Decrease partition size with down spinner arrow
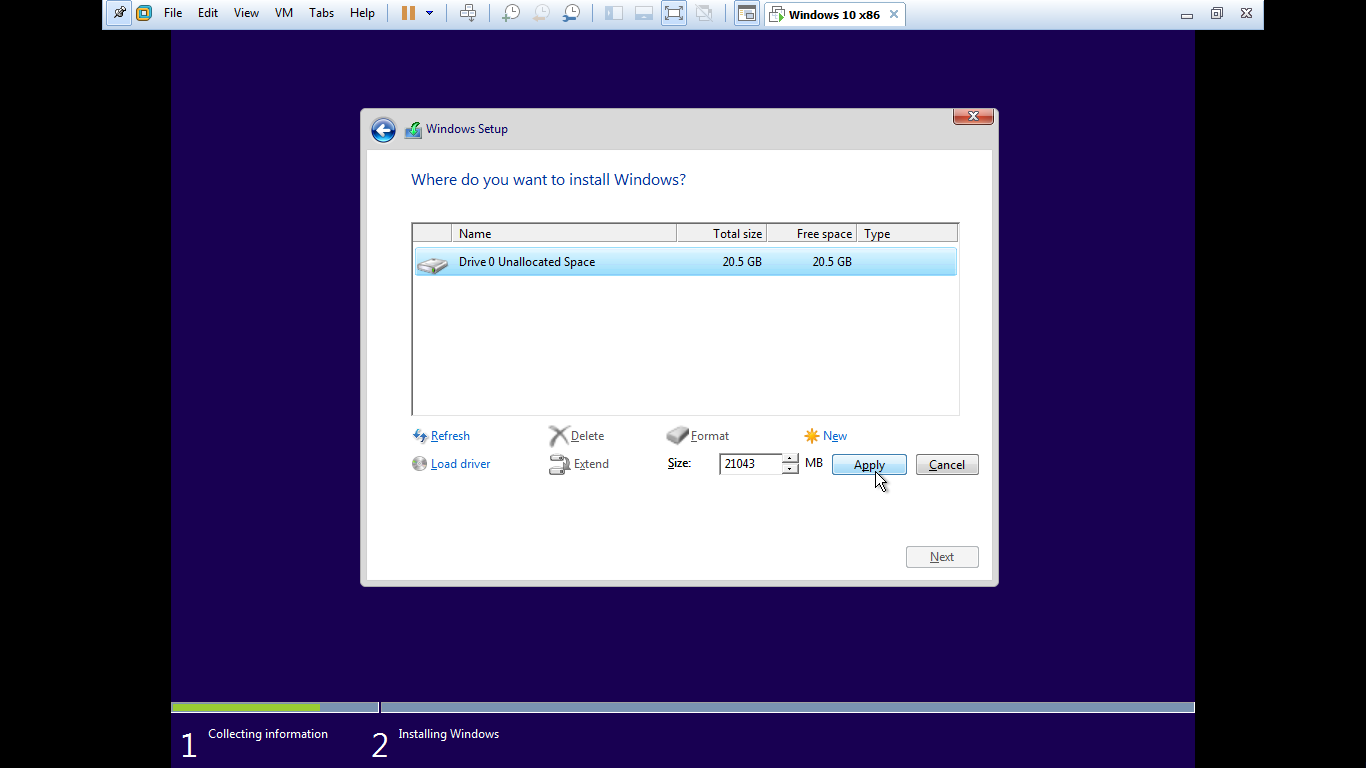1366x768 pixels. click(x=790, y=469)
